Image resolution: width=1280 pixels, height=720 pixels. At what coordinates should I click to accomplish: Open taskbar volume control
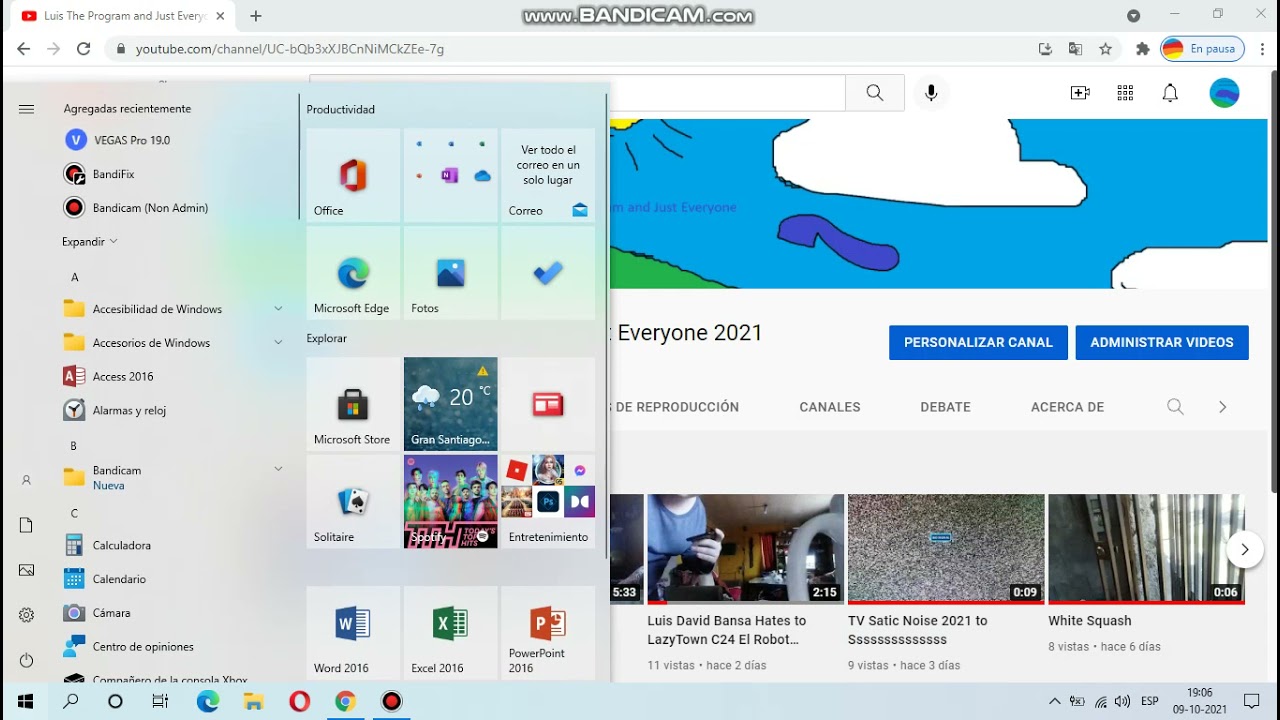click(1122, 701)
